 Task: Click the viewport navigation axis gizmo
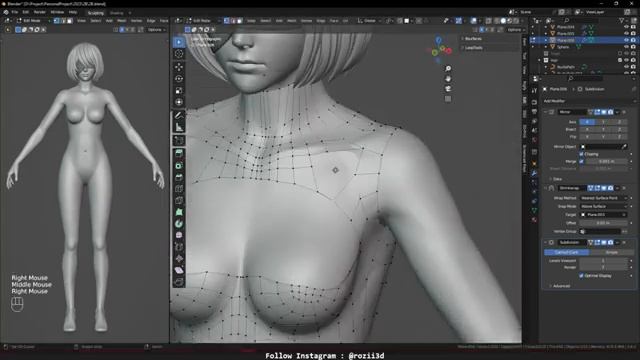(x=440, y=50)
